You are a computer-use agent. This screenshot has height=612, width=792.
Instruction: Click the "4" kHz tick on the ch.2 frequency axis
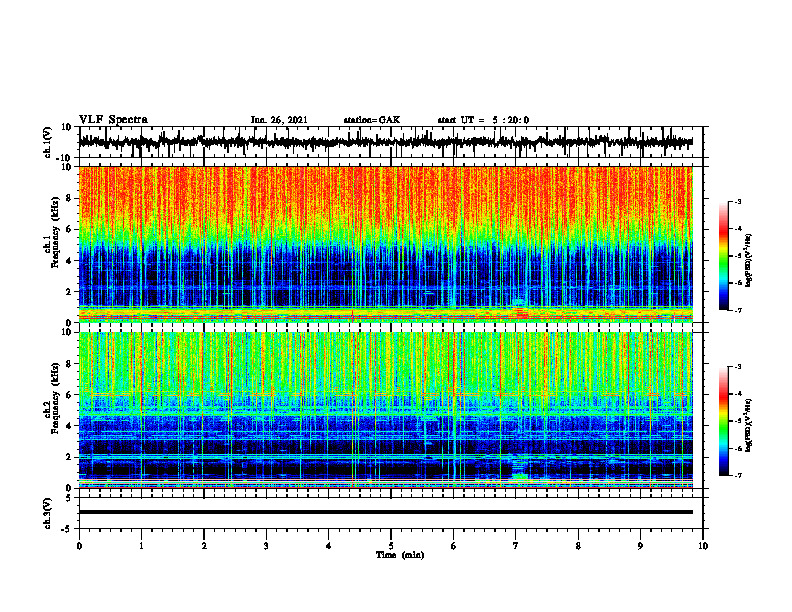coord(70,426)
